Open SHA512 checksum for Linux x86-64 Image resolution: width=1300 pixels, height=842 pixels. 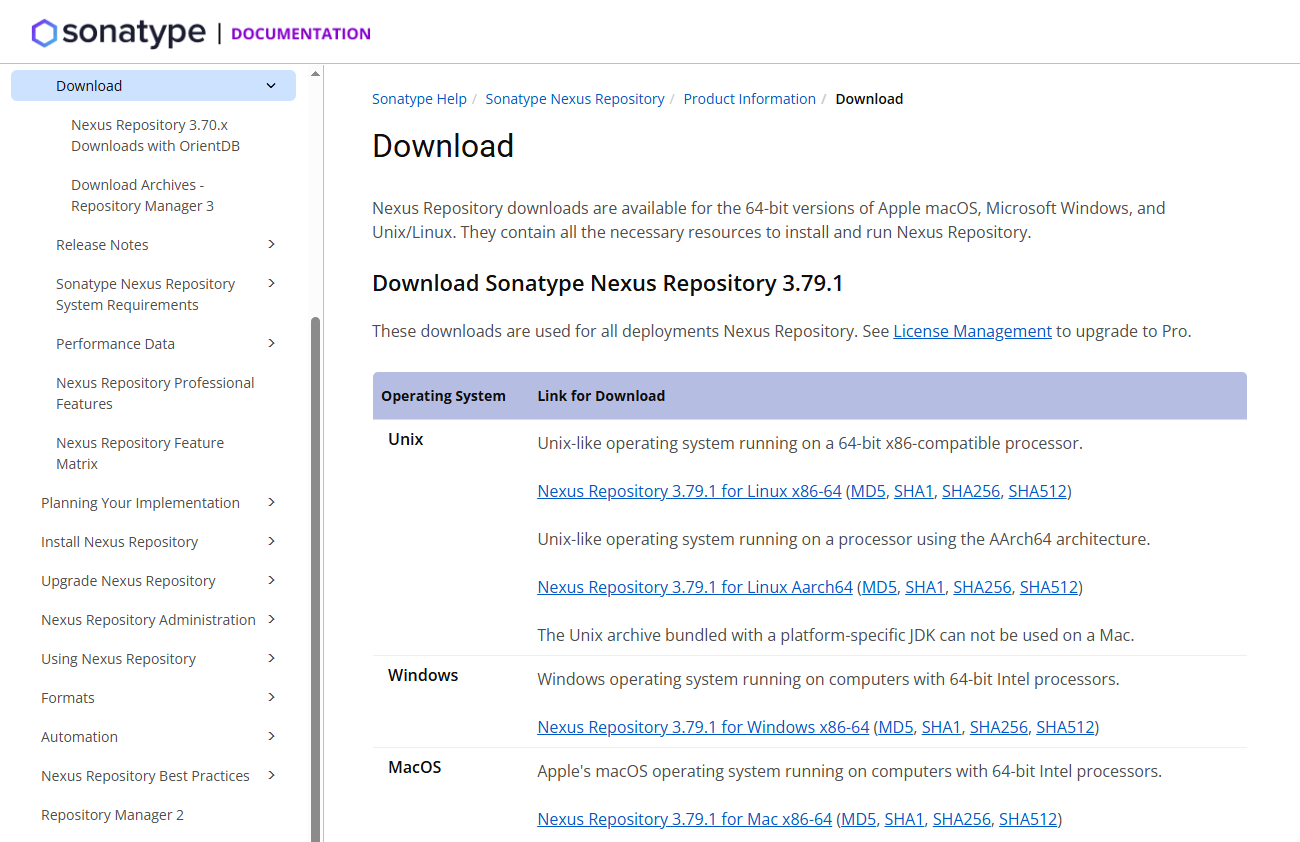click(x=1037, y=491)
